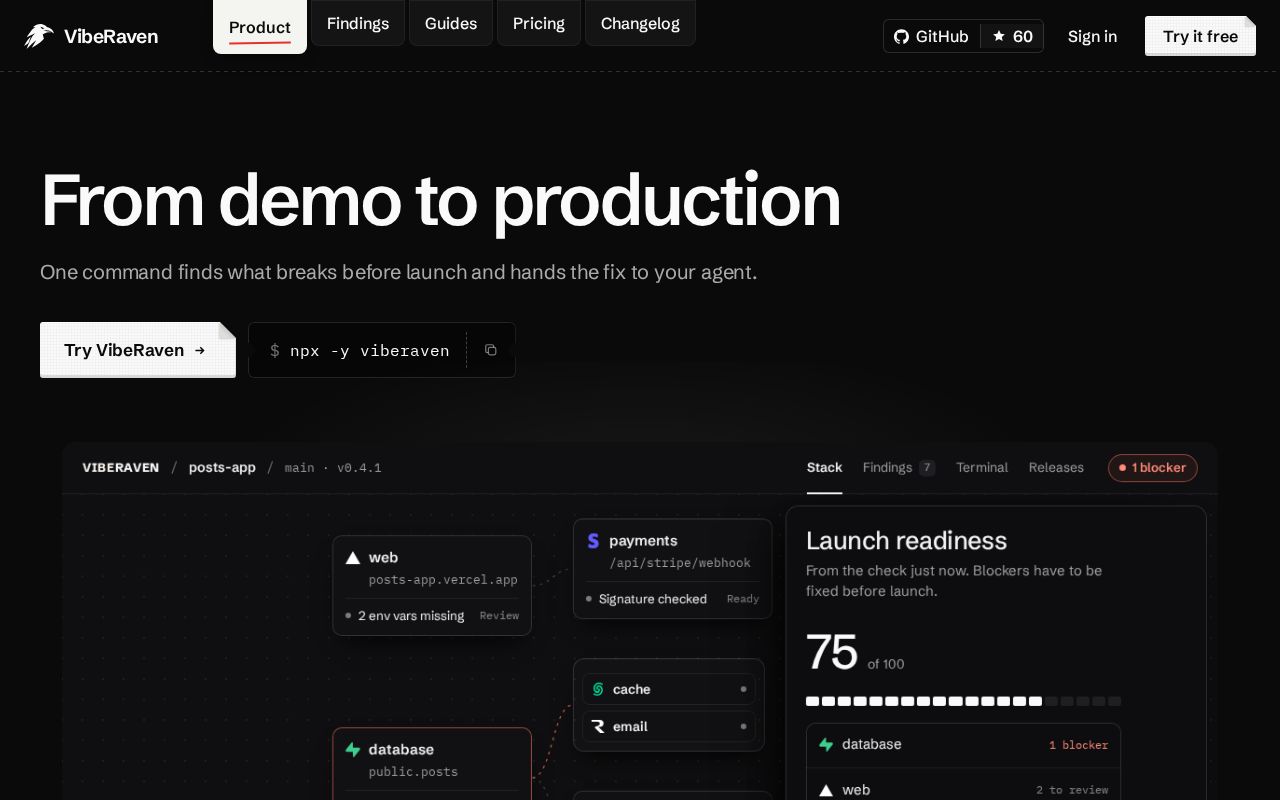
Task: Click the npx -y viberaven command text
Action: (370, 351)
